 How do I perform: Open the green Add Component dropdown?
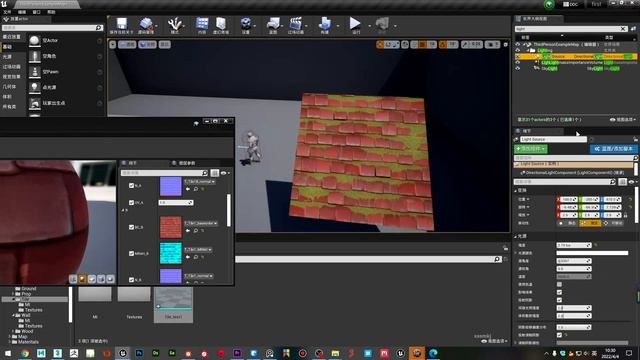[531, 149]
